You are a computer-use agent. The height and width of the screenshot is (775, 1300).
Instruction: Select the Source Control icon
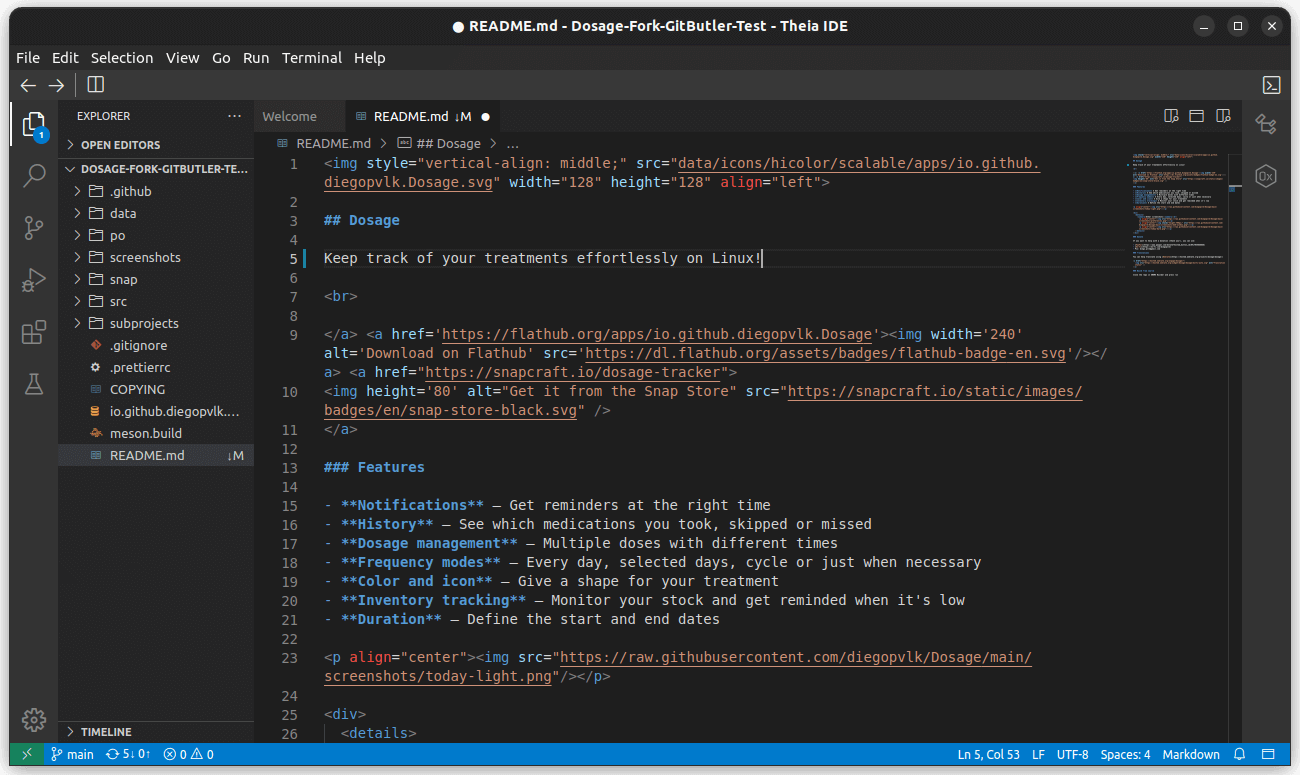[x=34, y=228]
